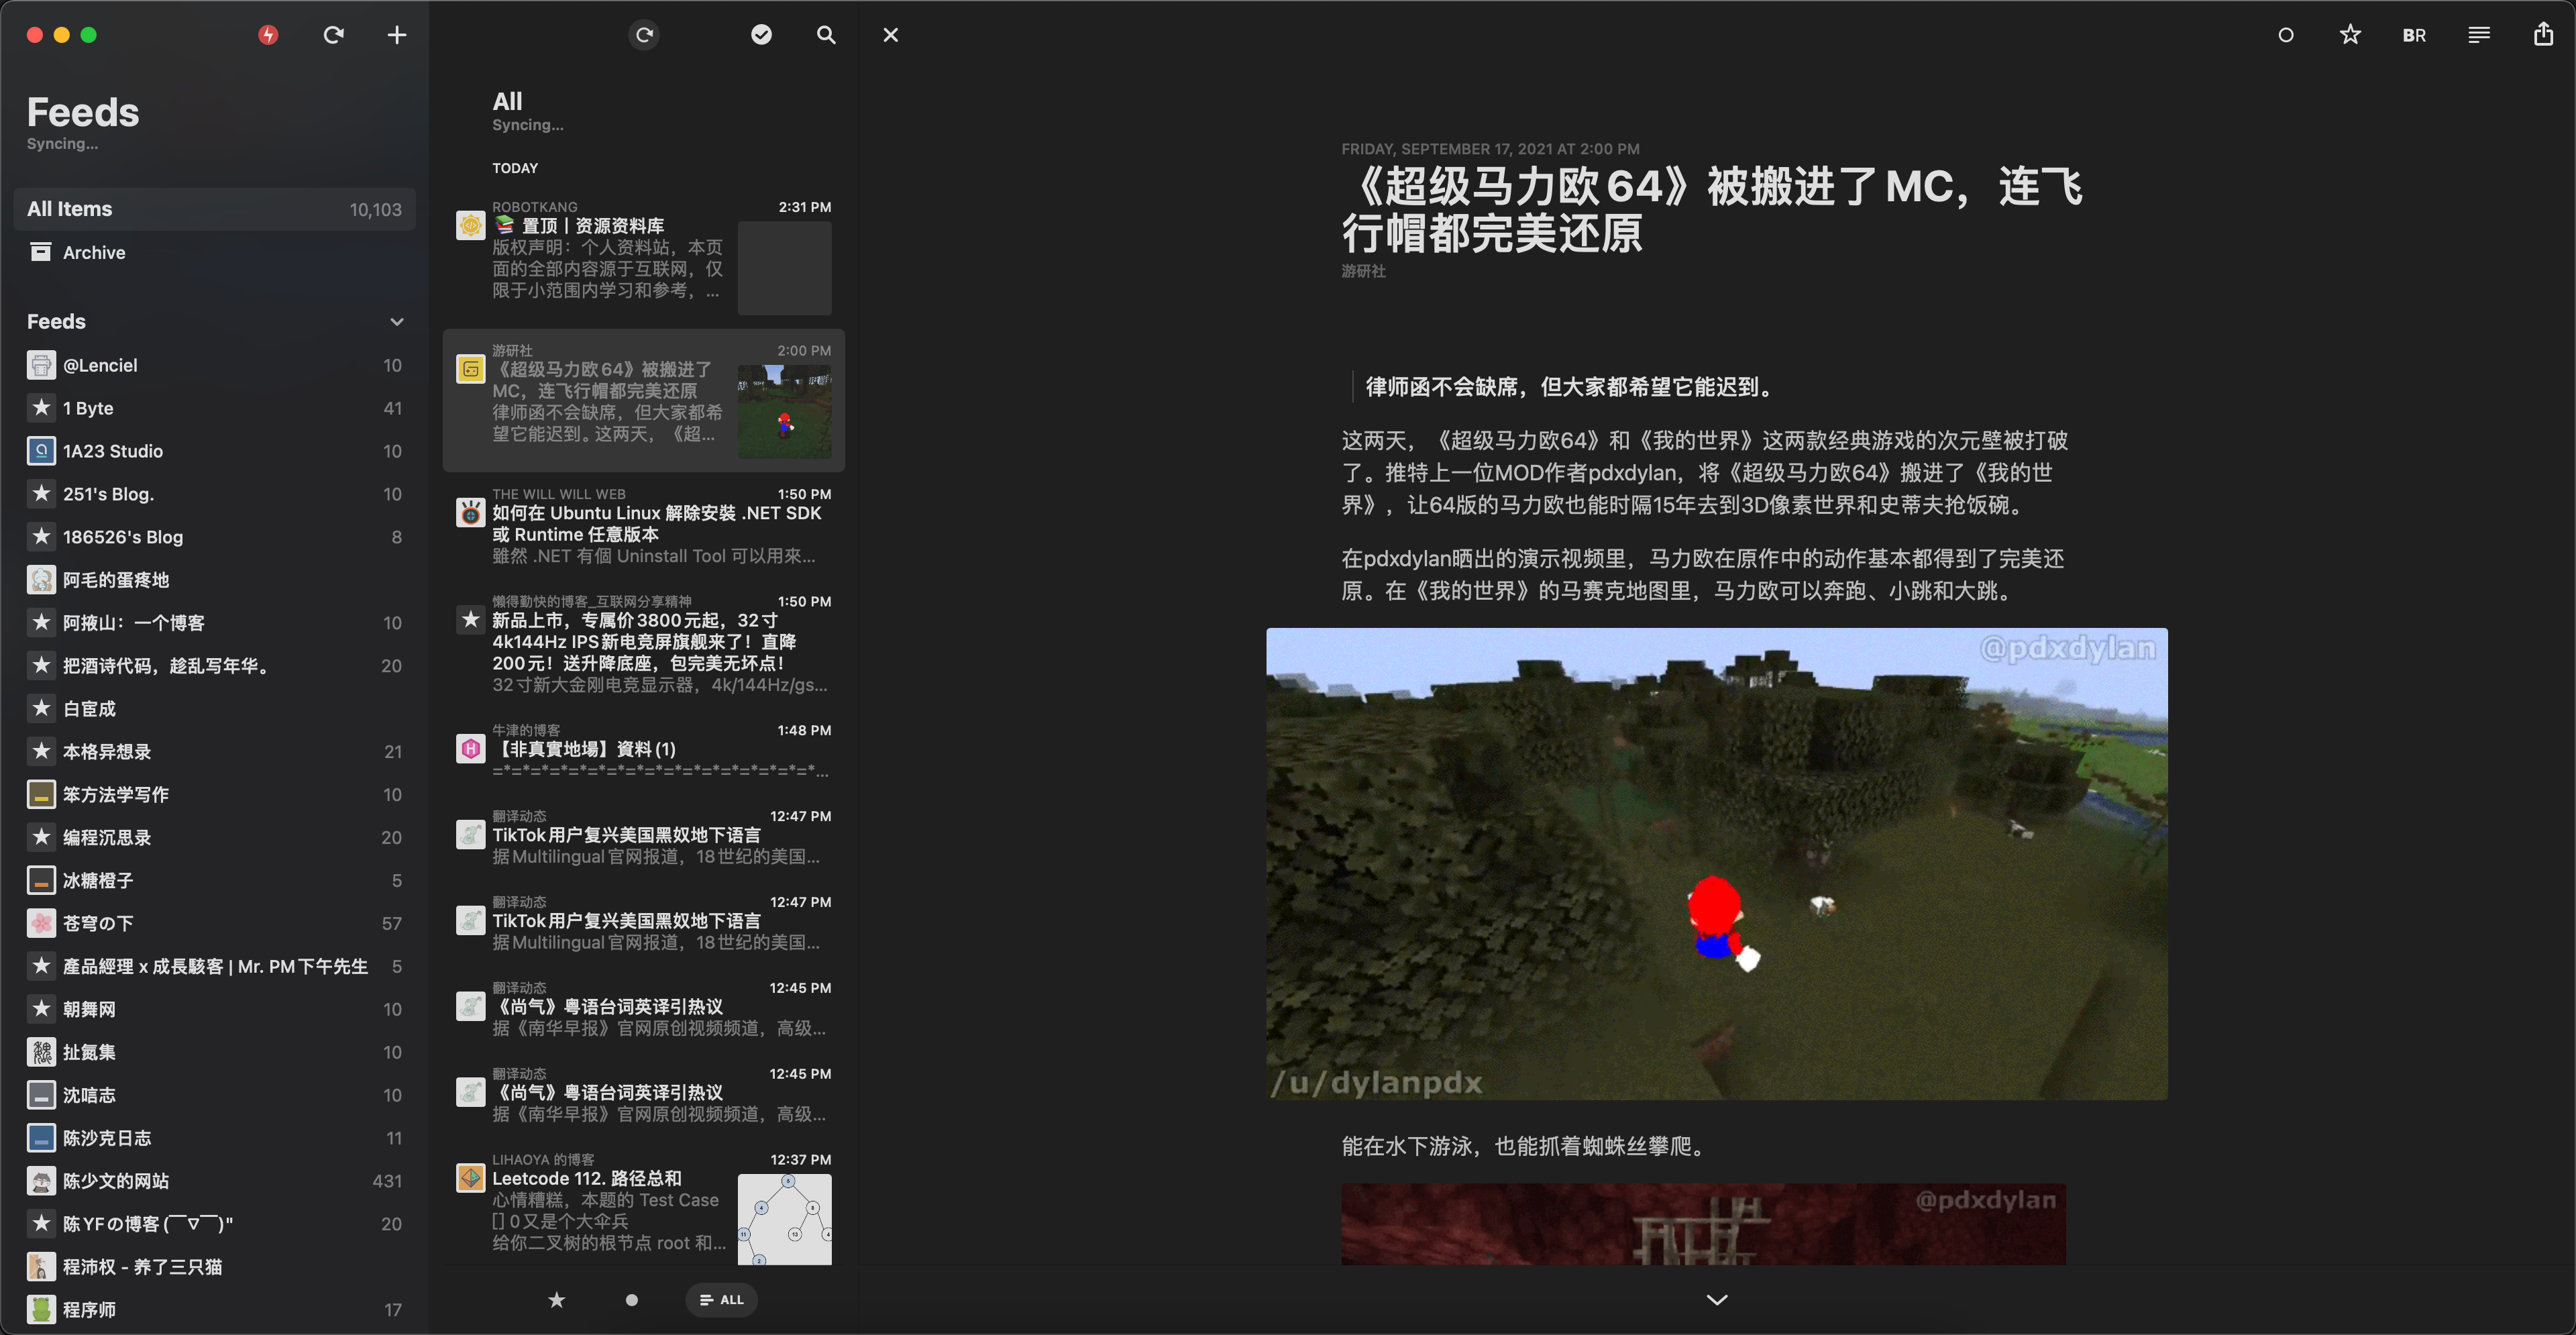Add a new feed with plus icon
This screenshot has height=1335, width=2576.
[x=397, y=35]
